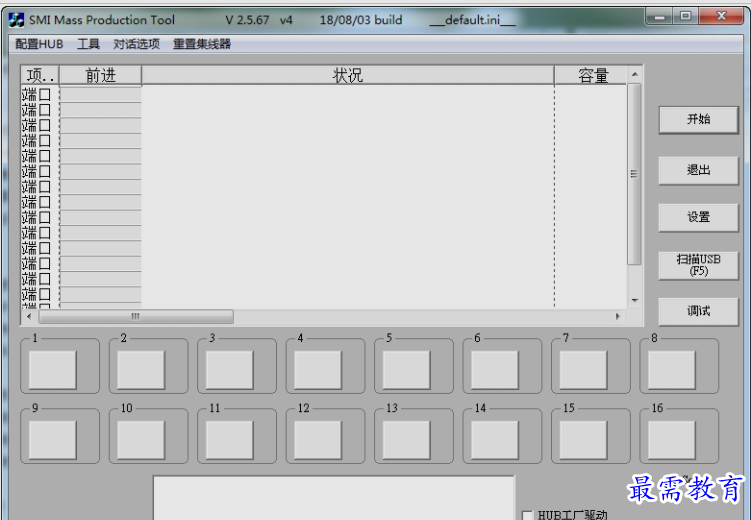
Task: Click the list's vertical scrollbar up arrow
Action: point(635,74)
